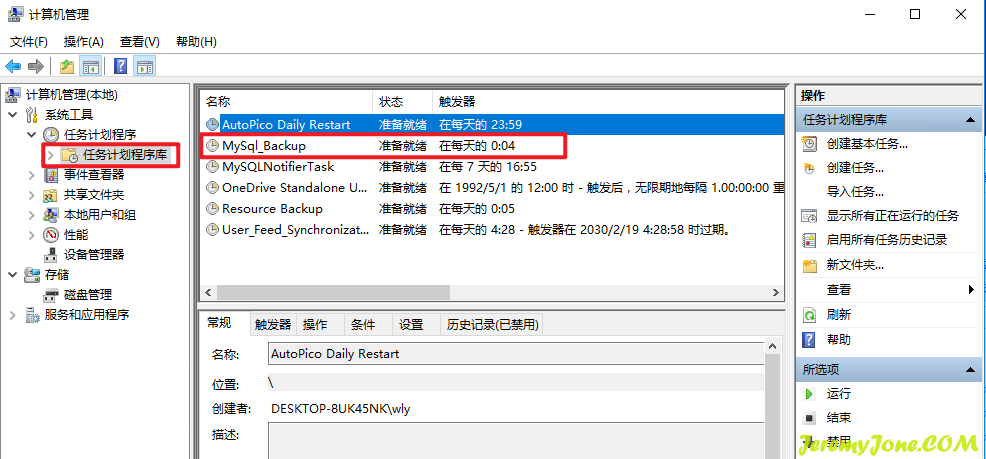Click the 启用所有任务历史记录 icon
This screenshot has width=986, height=459.
tap(809, 240)
